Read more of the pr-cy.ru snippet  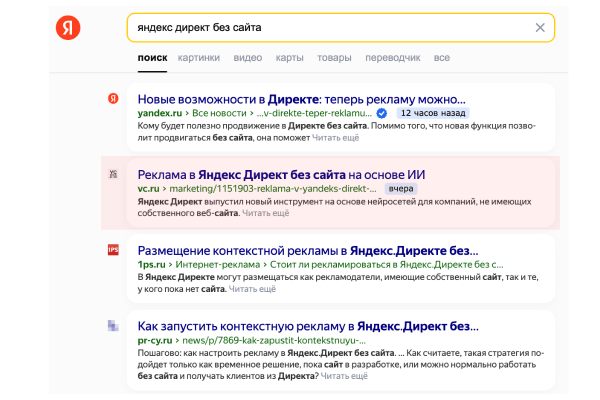tap(344, 376)
